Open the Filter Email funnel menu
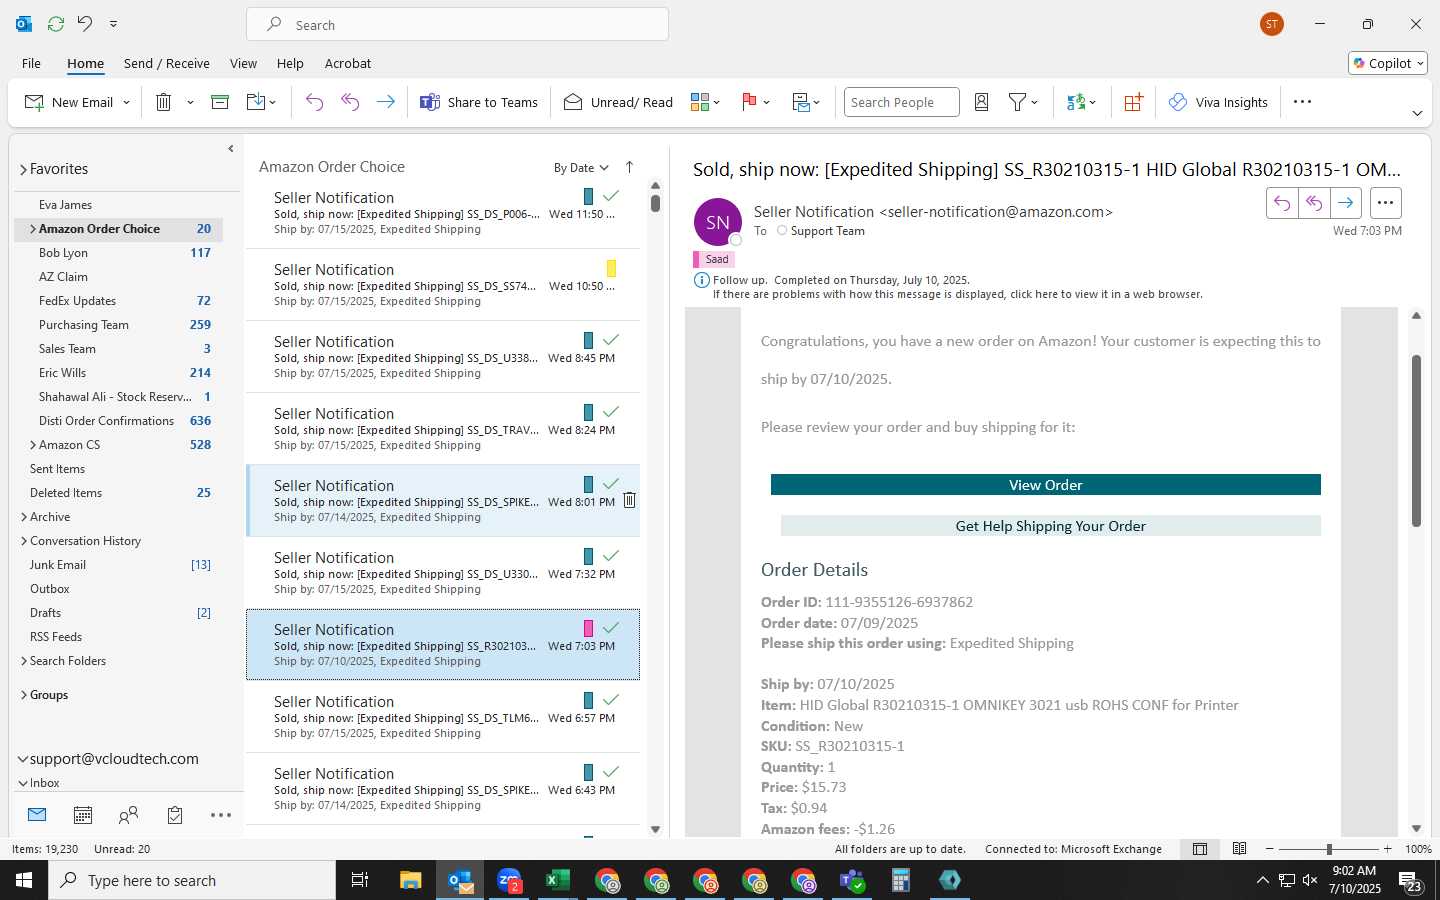This screenshot has width=1440, height=900. point(1023,102)
